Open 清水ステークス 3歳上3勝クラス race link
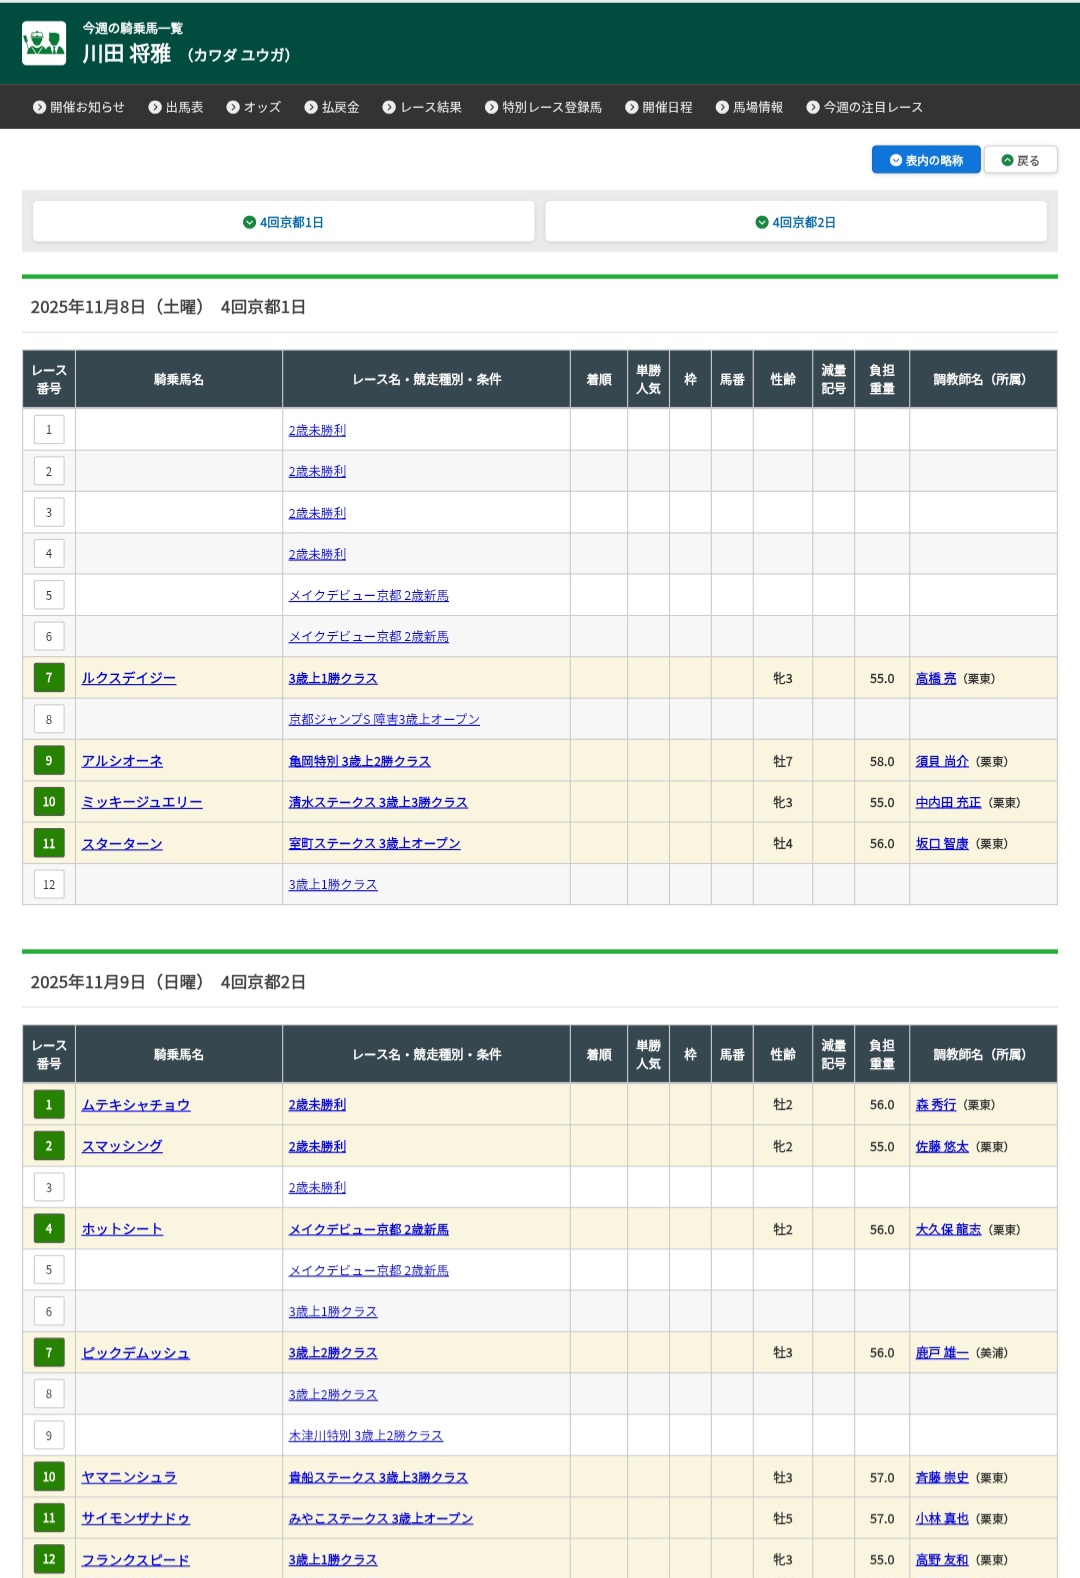The image size is (1080, 1578). coord(378,802)
